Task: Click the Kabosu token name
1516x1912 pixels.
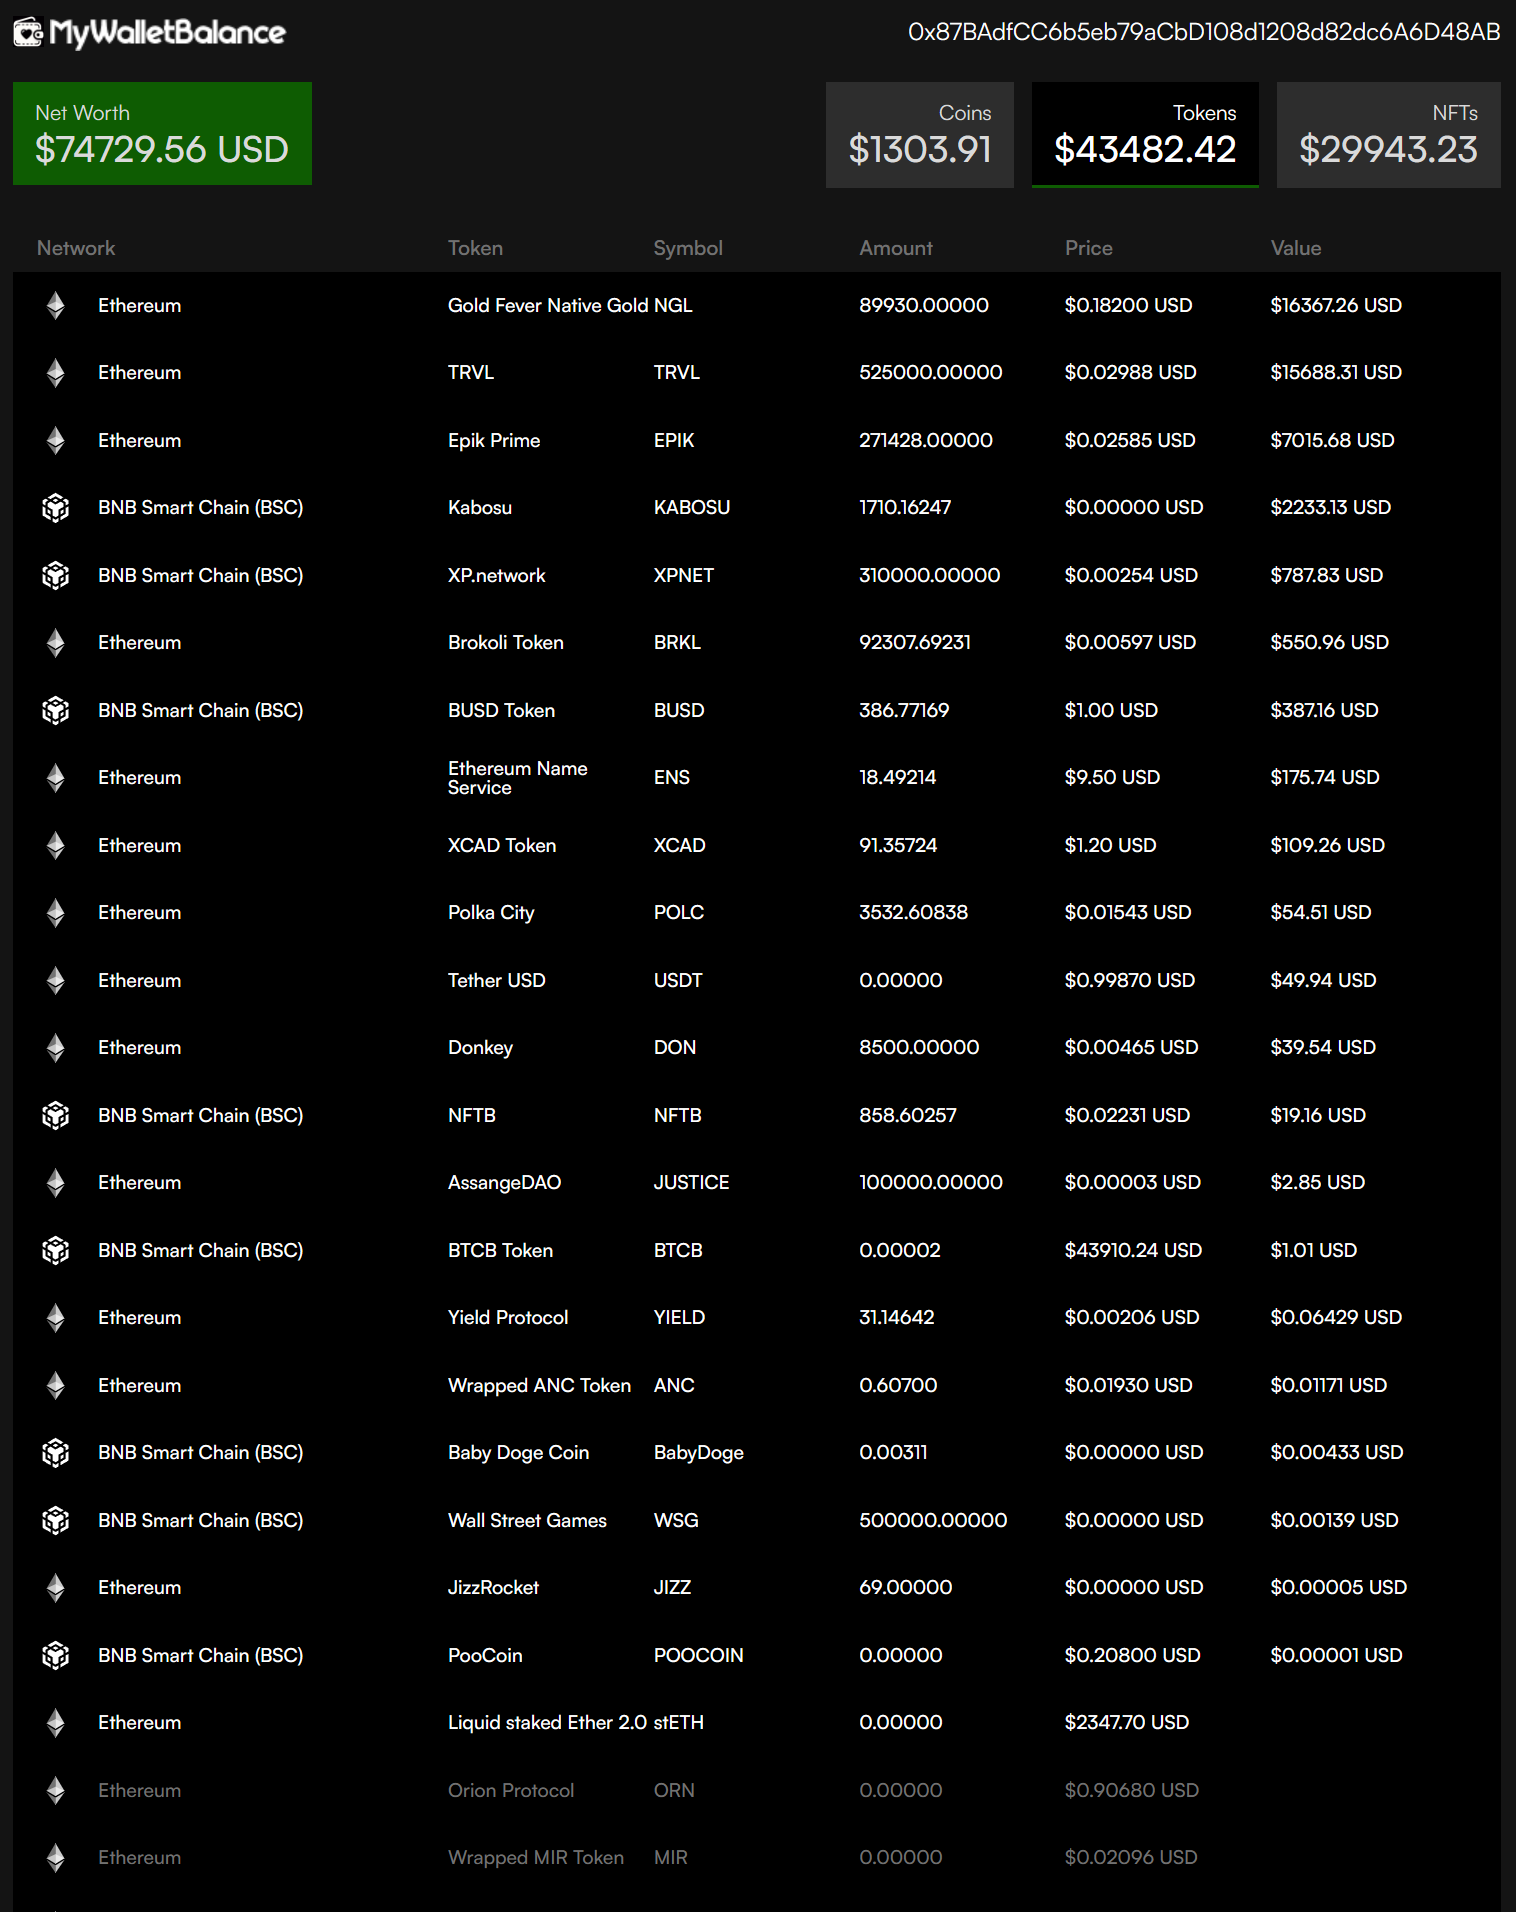Action: point(480,507)
